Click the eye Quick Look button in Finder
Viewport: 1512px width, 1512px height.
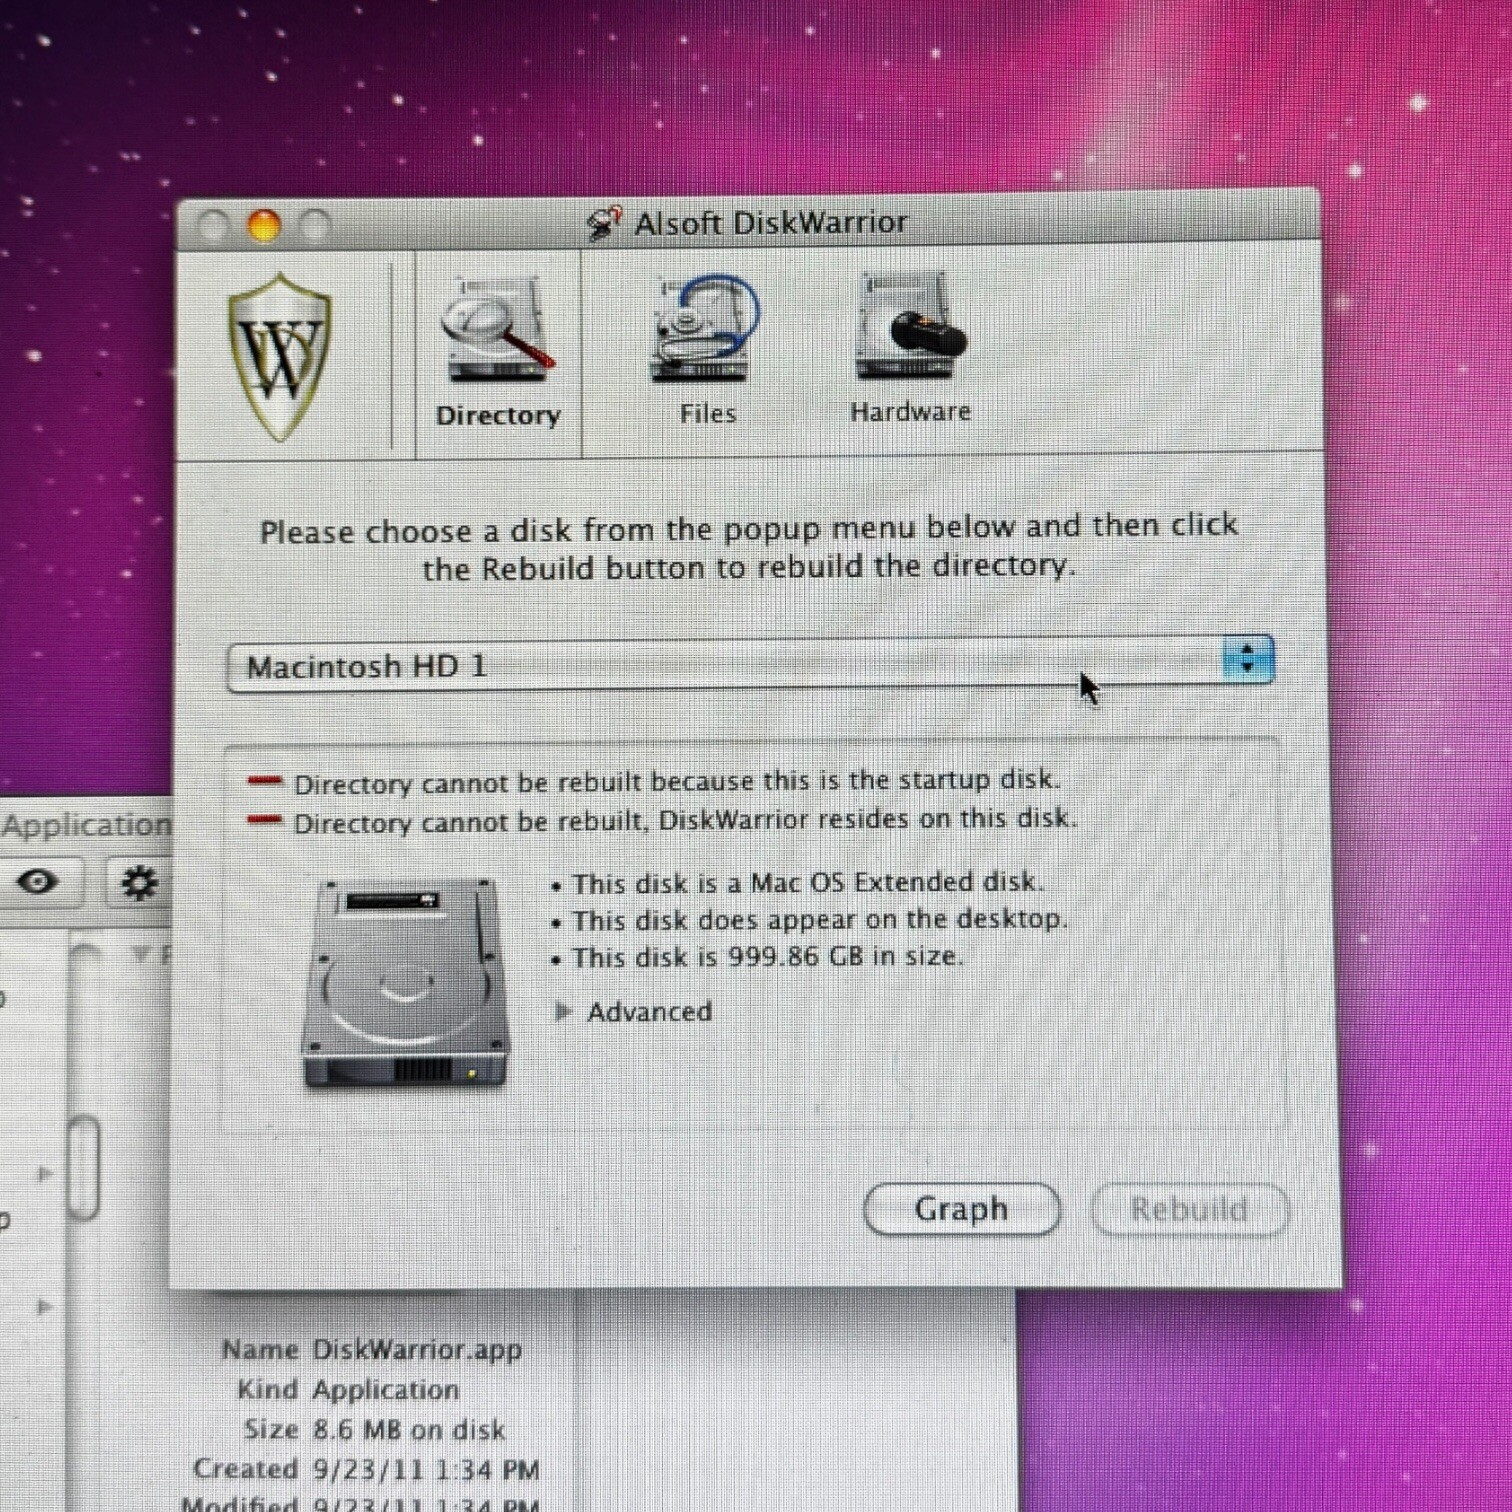[x=38, y=882]
